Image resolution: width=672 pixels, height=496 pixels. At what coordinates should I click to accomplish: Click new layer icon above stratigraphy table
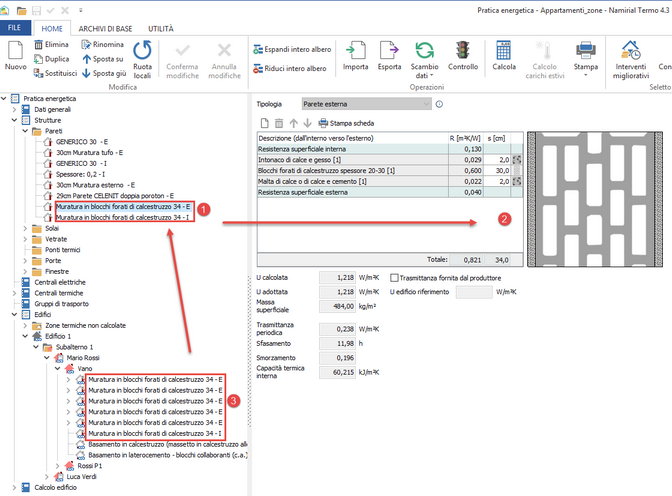[x=265, y=123]
